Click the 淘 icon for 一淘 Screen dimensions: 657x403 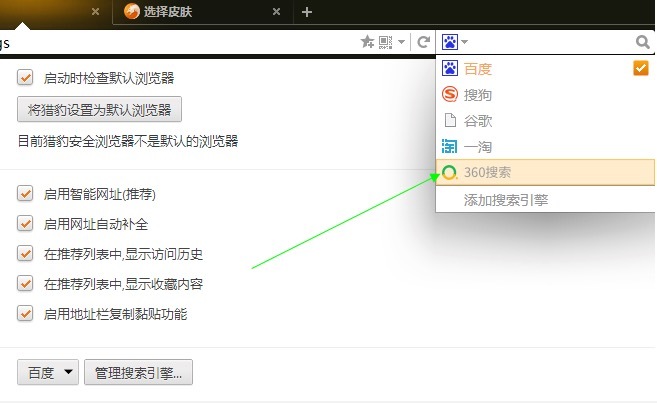pos(450,146)
